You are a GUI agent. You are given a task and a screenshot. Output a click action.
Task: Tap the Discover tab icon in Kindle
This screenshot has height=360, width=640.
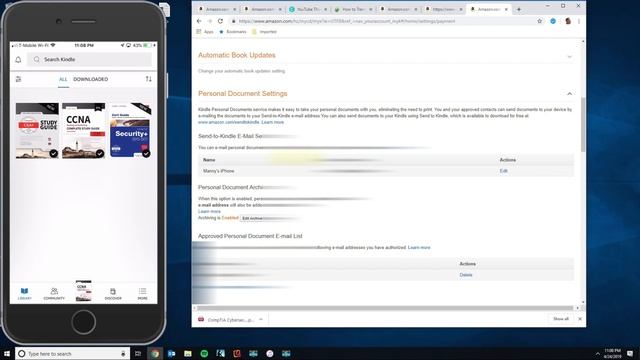(x=113, y=293)
